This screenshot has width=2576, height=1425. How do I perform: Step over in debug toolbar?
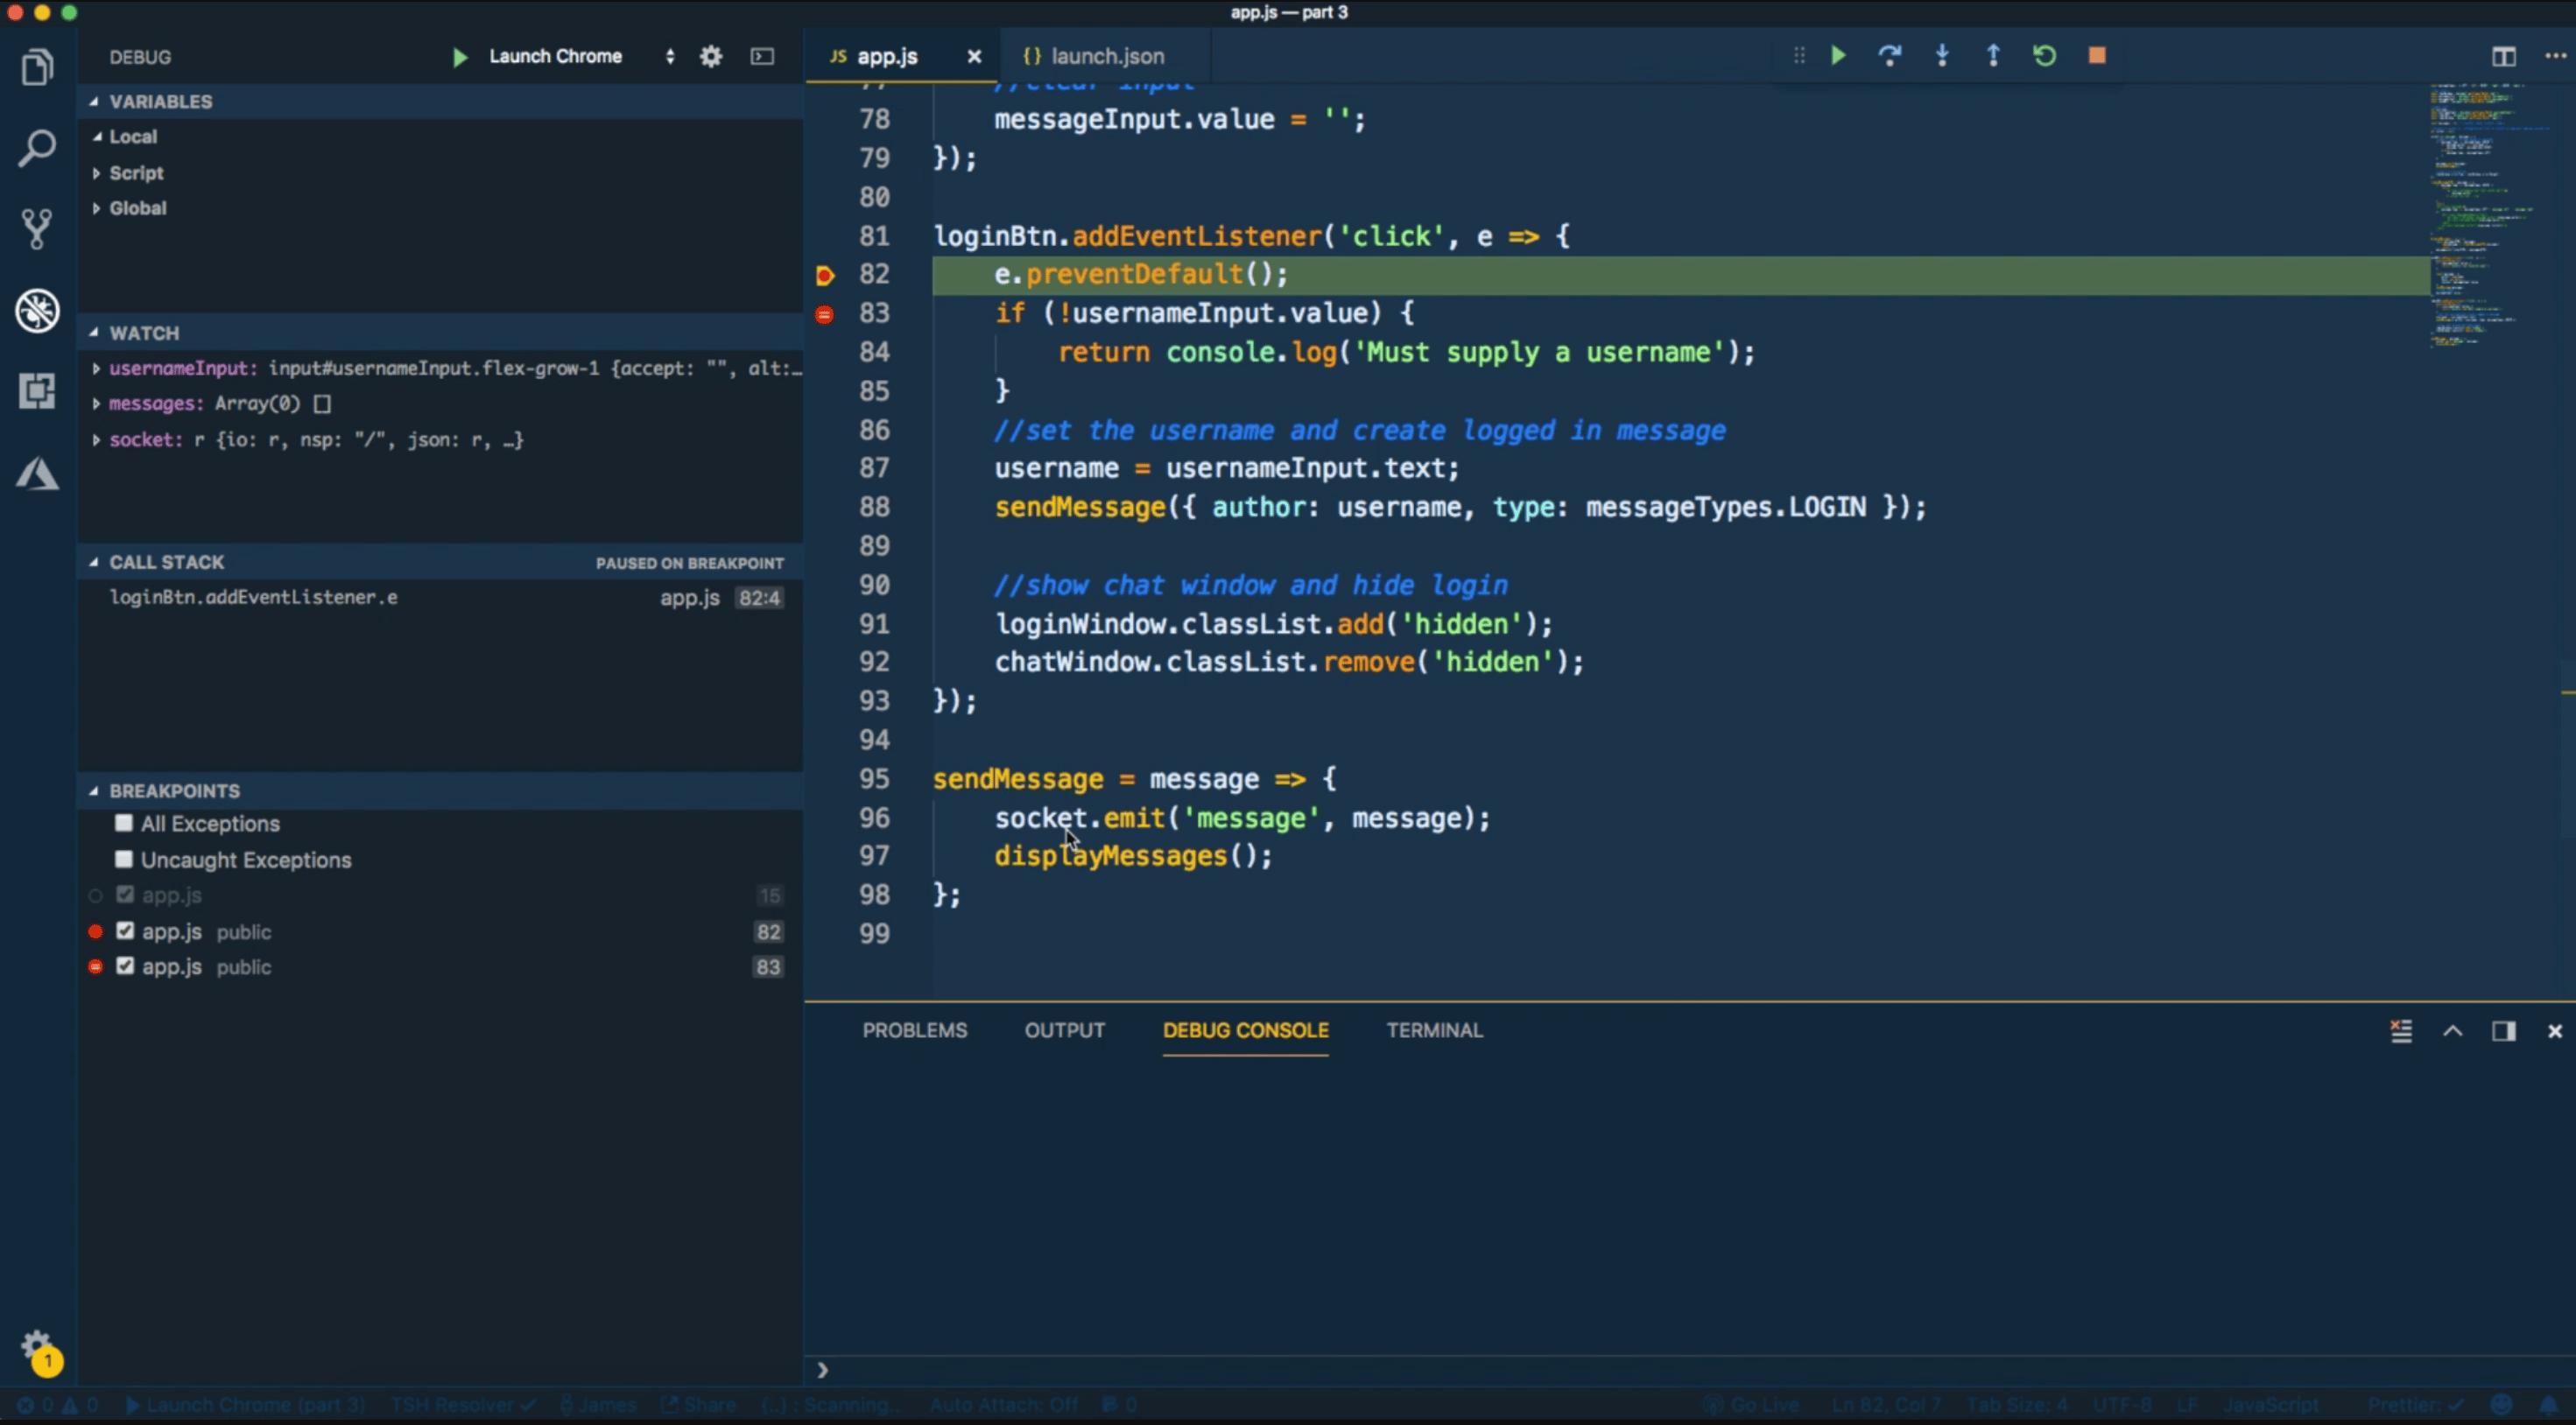click(1889, 55)
